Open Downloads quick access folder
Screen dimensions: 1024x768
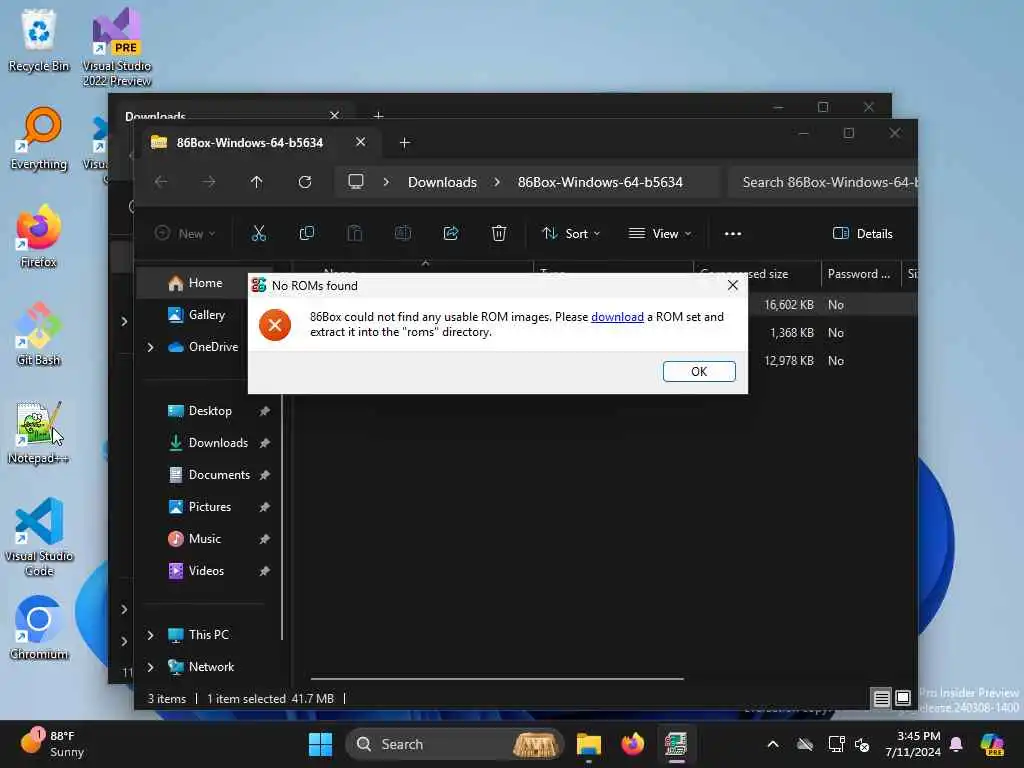coord(210,443)
